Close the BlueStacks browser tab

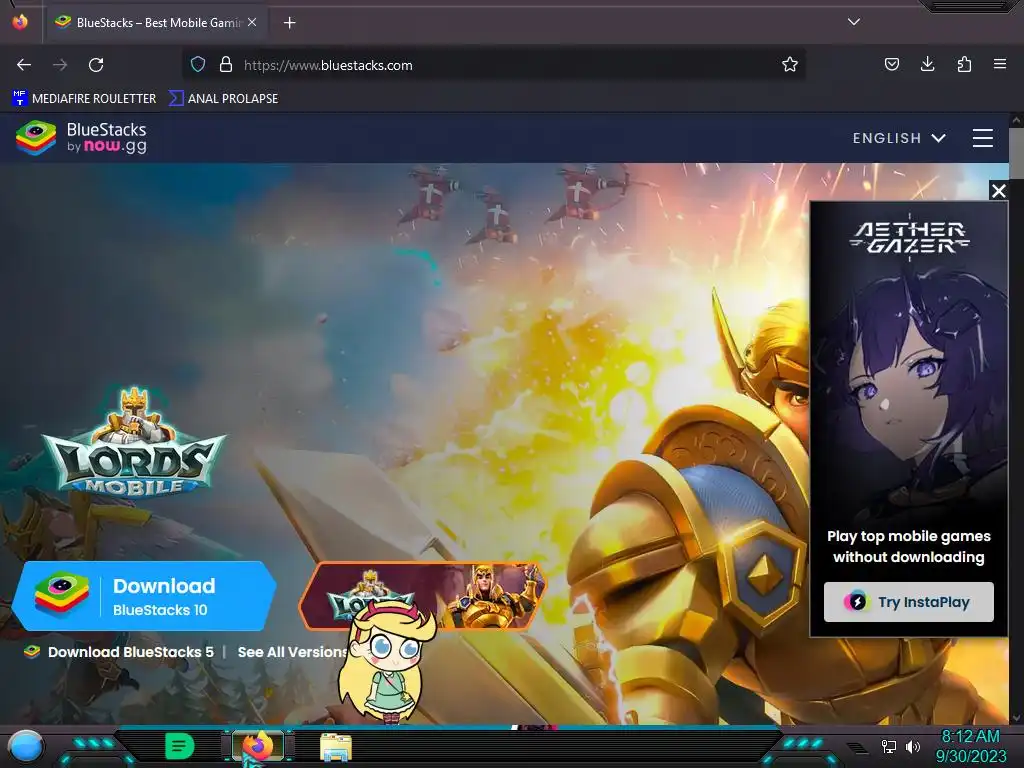(x=252, y=22)
